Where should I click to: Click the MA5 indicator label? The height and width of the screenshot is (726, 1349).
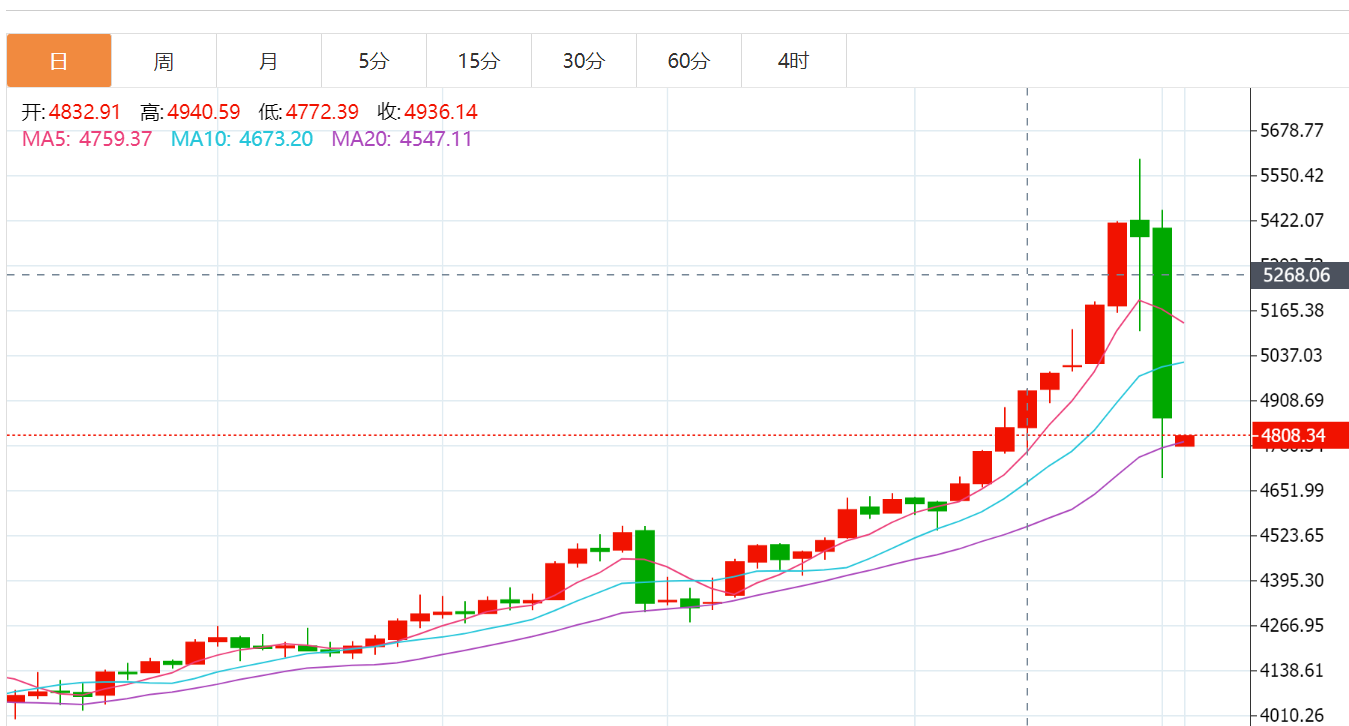[x=45, y=139]
